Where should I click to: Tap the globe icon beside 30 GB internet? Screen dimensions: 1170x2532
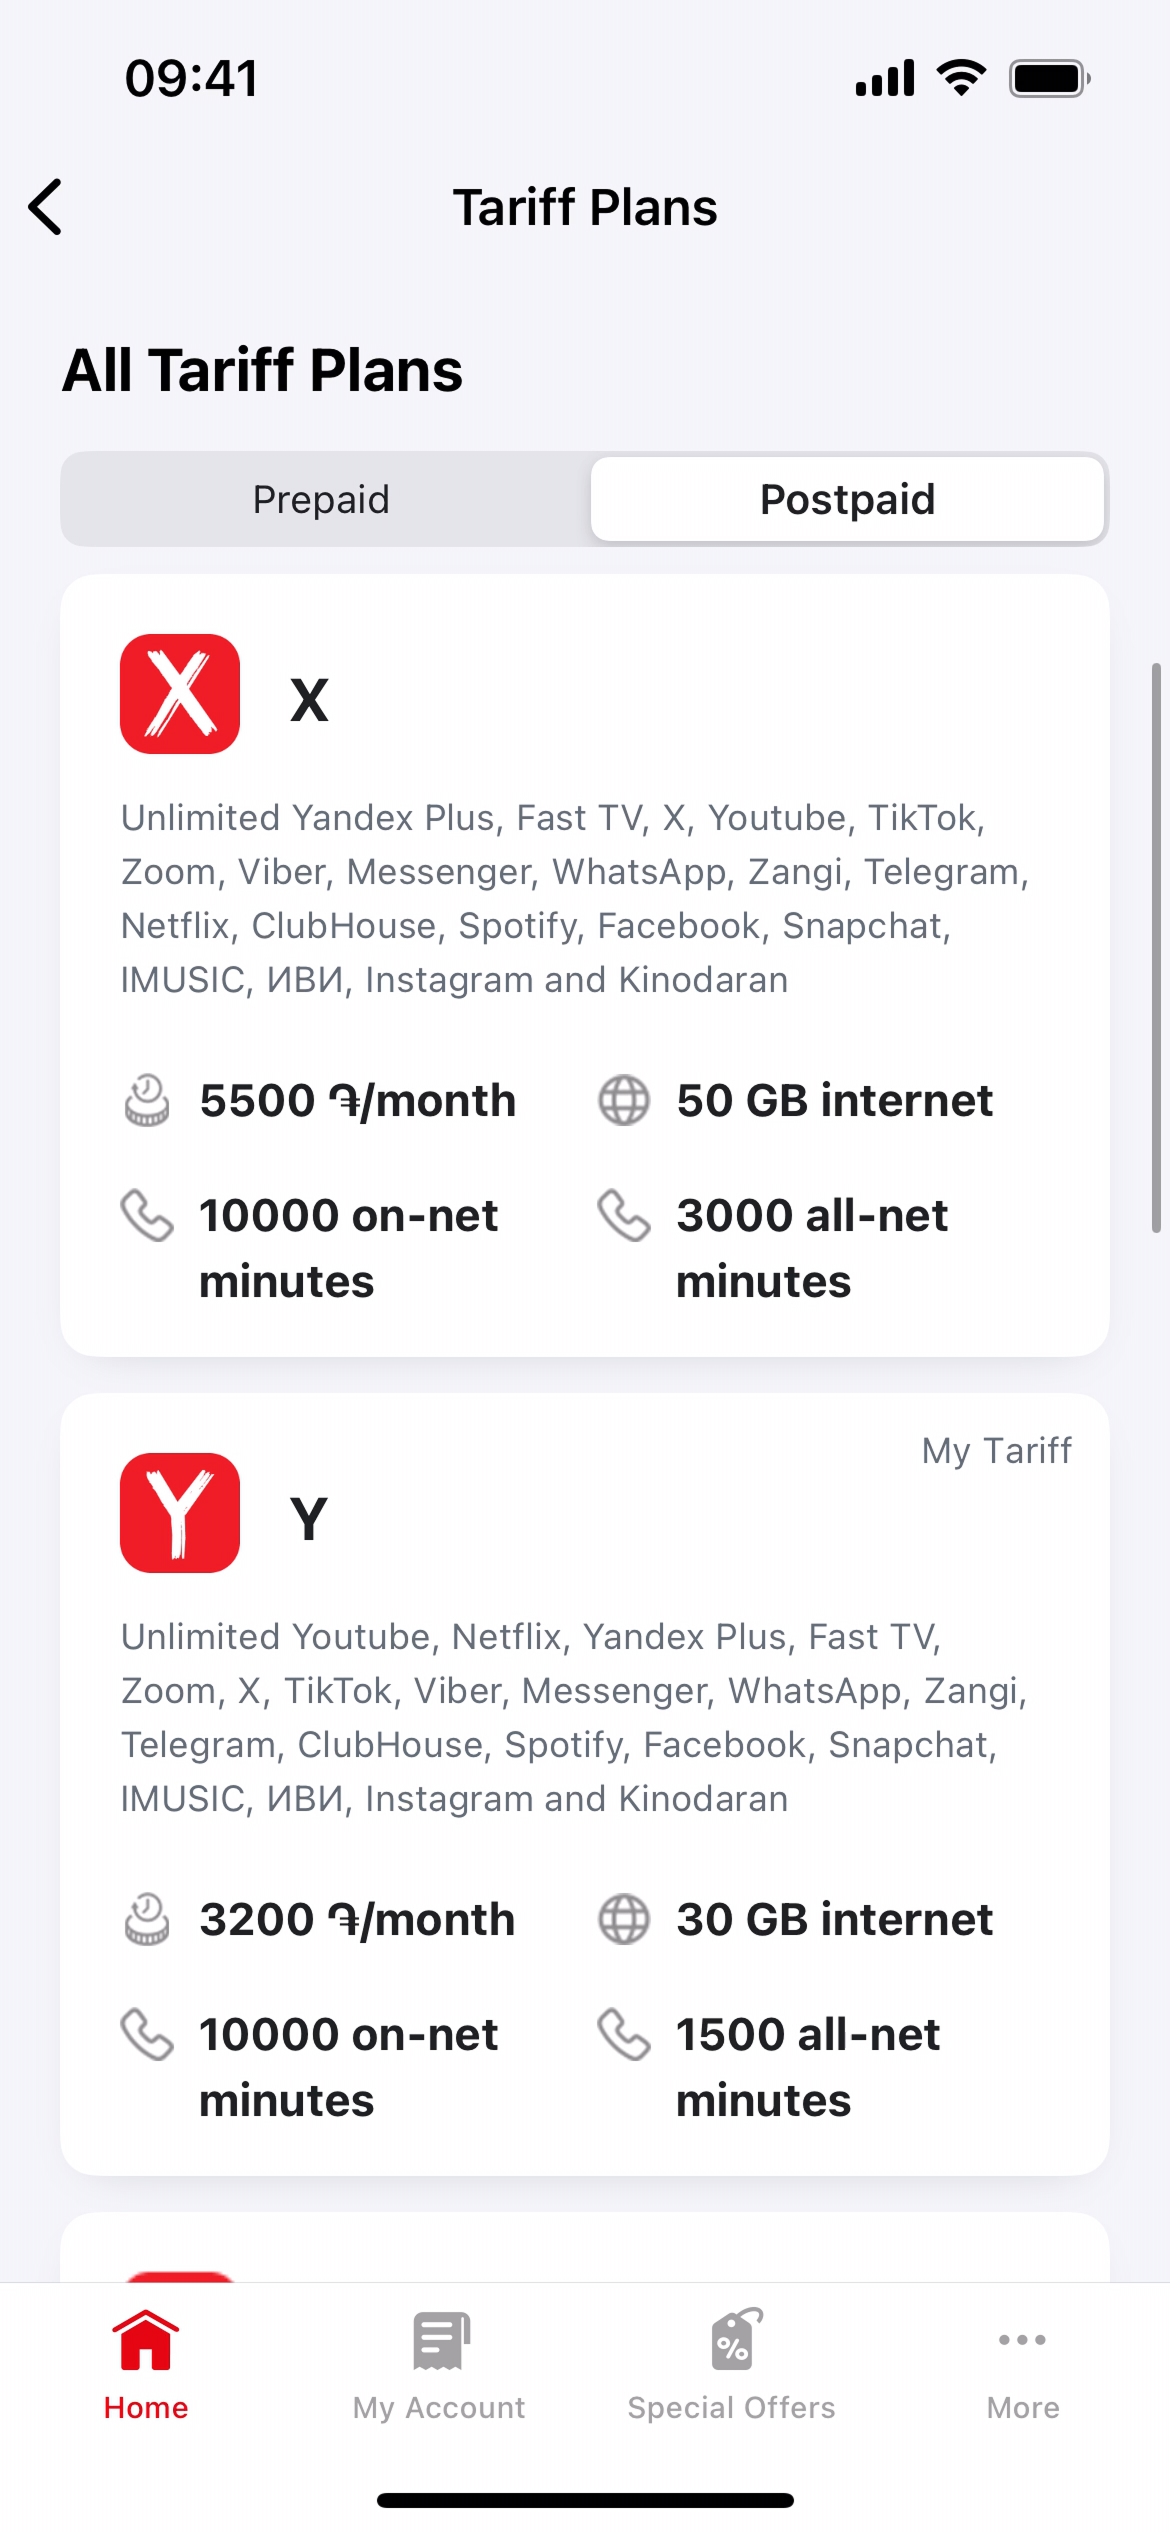[624, 1920]
